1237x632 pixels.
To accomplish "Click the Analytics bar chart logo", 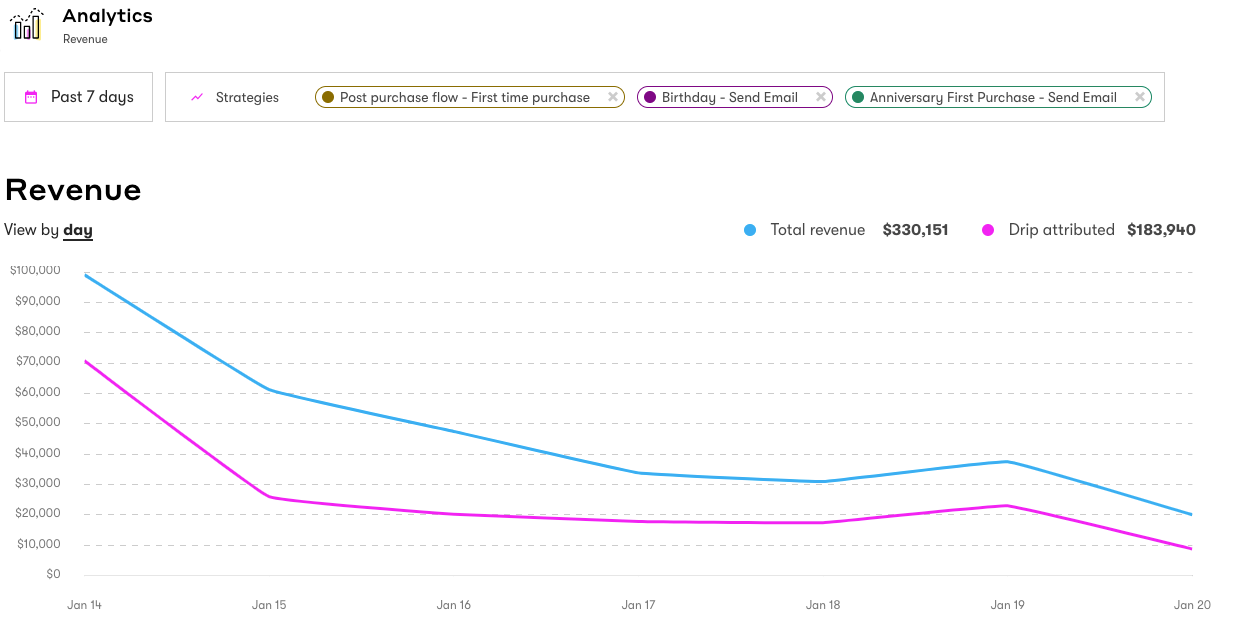I will [27, 23].
